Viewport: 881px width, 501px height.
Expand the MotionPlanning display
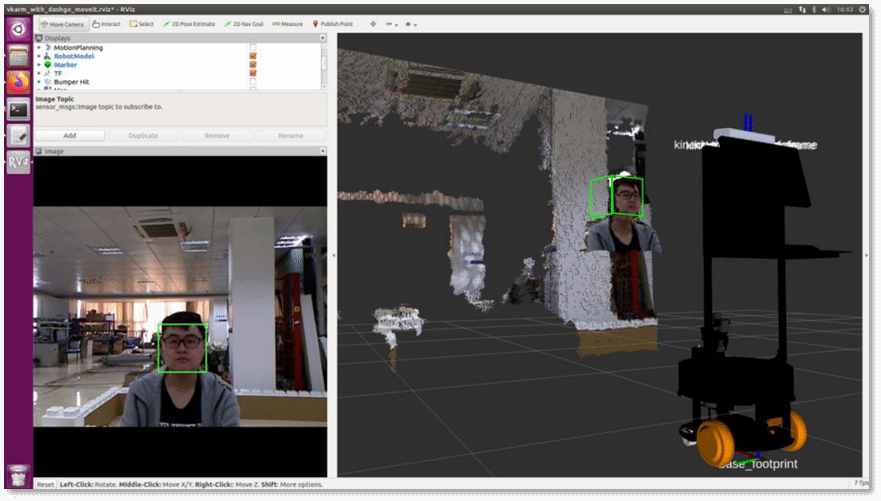39,48
